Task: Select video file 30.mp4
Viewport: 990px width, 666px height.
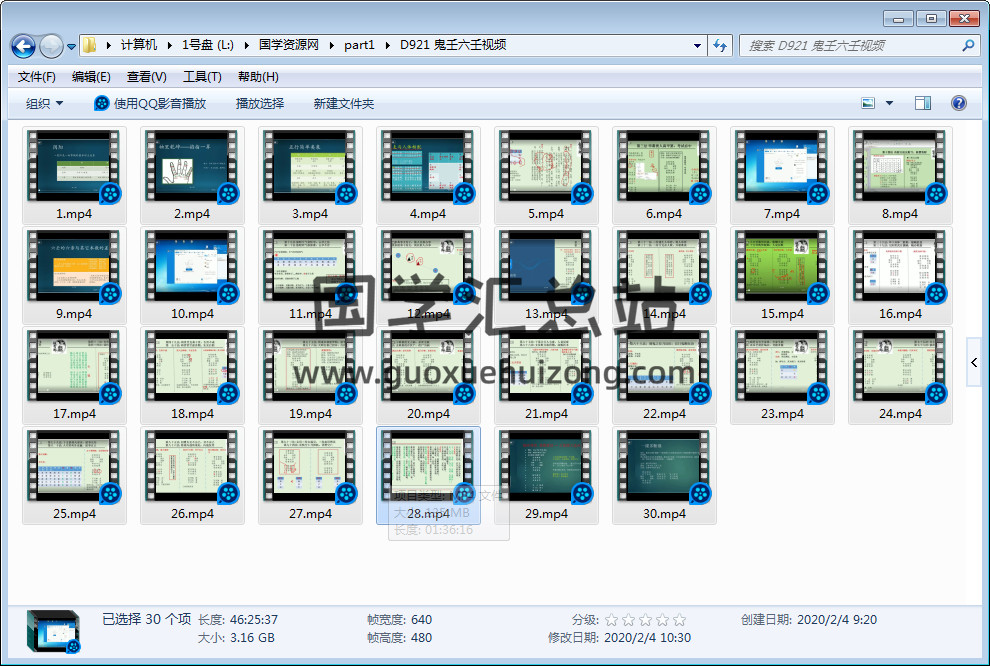Action: 664,475
